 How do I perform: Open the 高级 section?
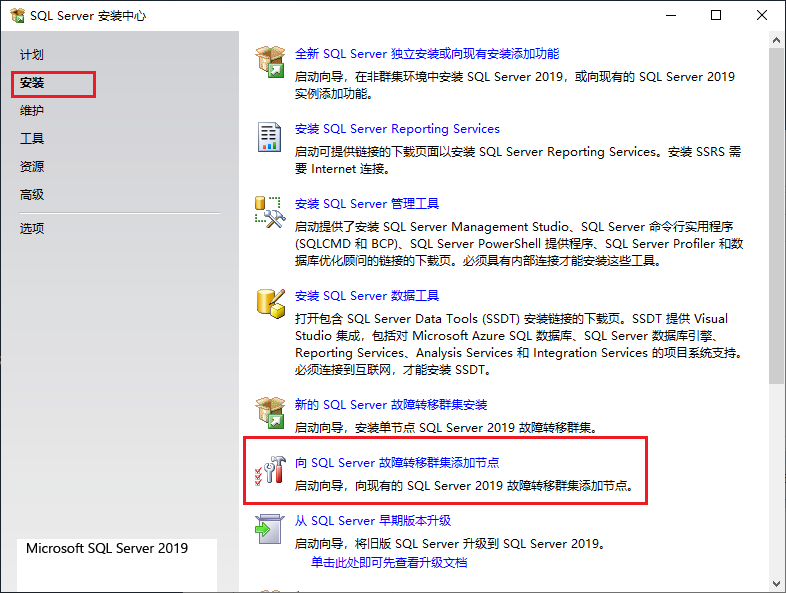click(x=32, y=195)
